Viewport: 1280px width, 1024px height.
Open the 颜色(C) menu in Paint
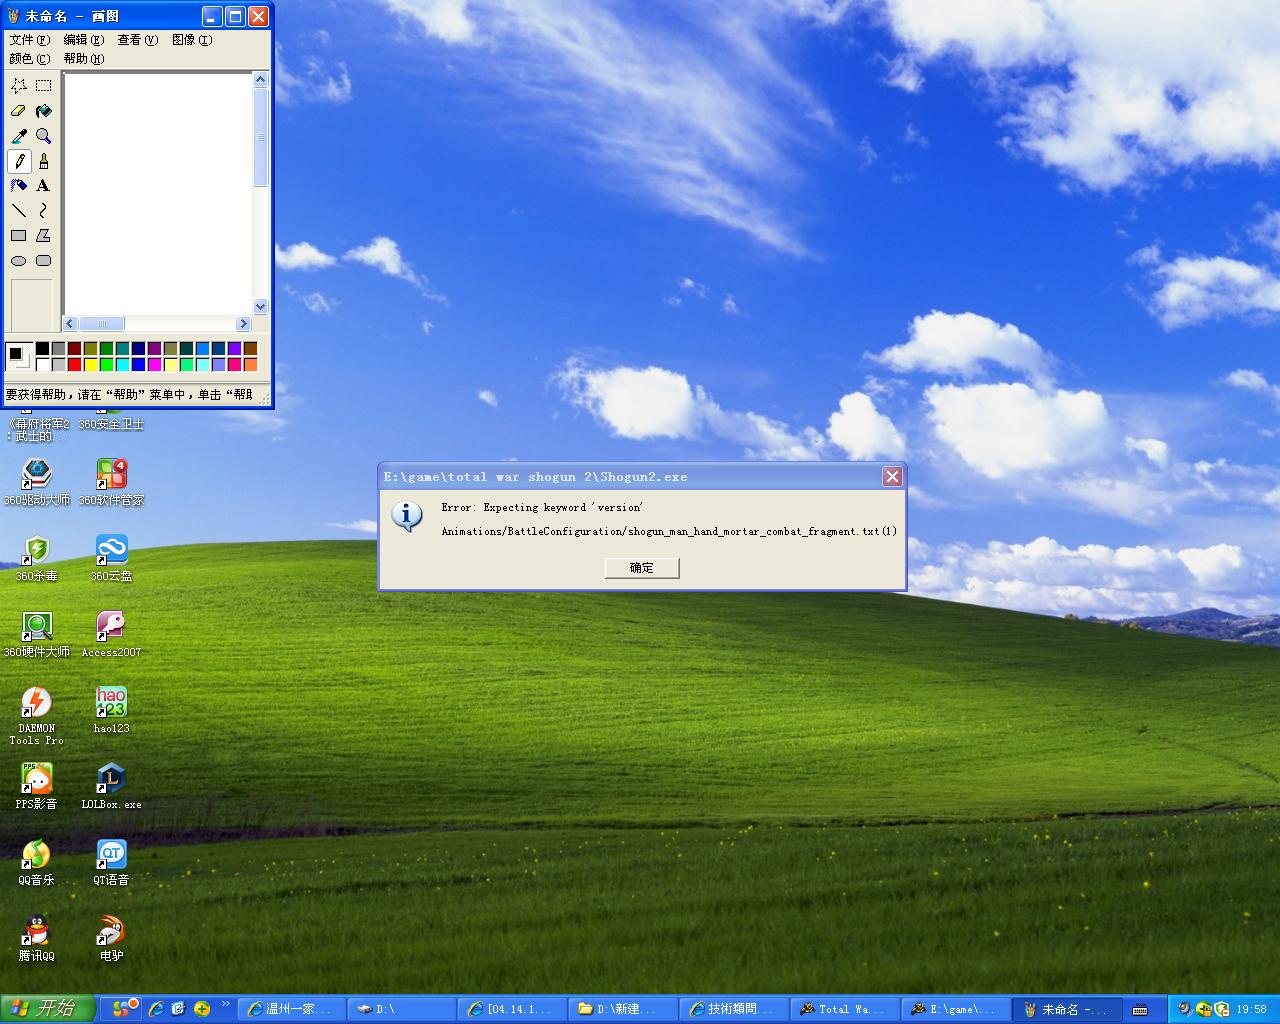pos(29,58)
